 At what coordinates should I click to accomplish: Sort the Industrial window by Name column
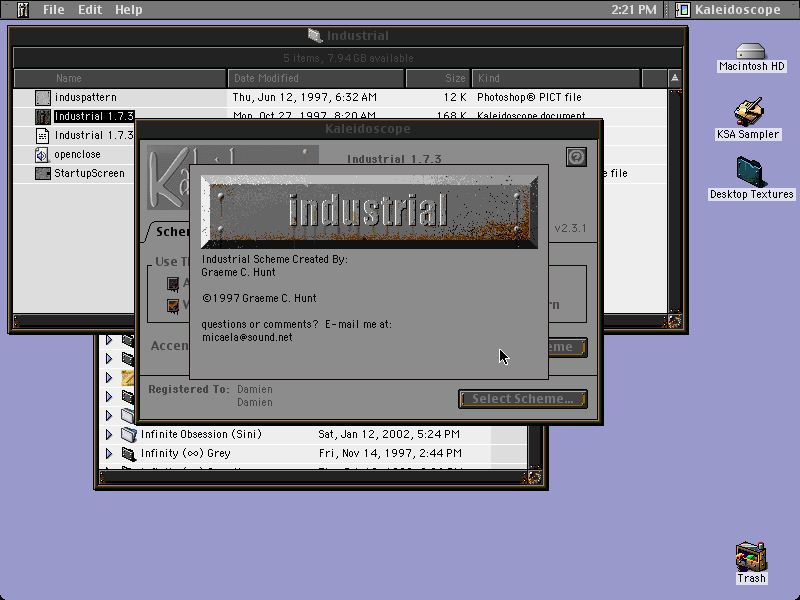click(120, 78)
